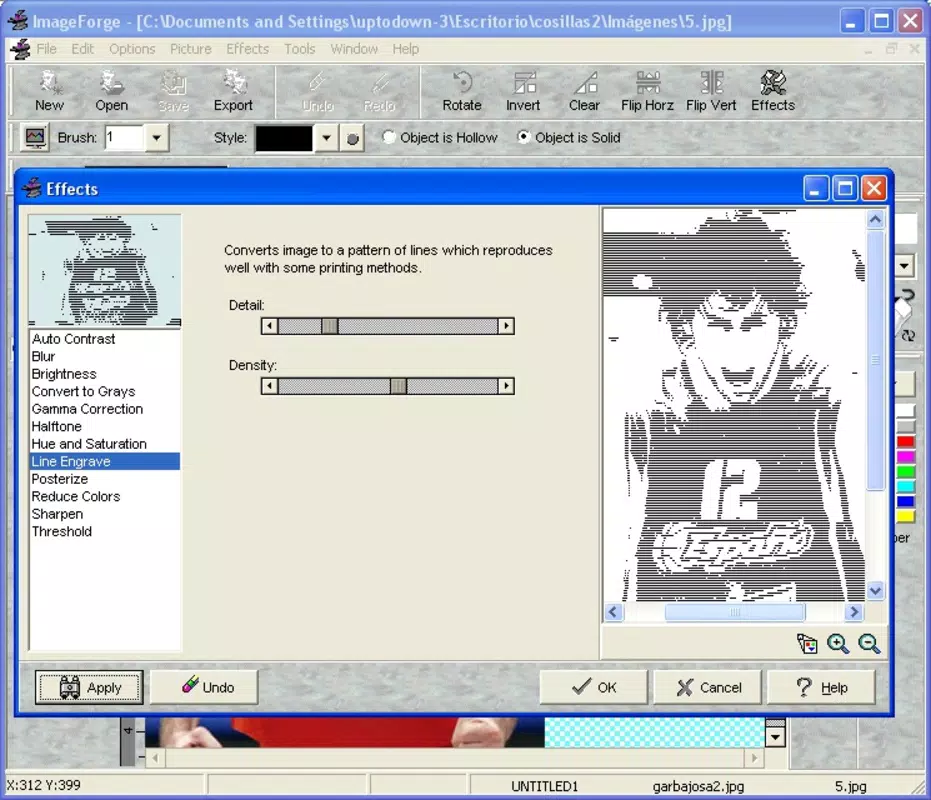Click the Undo button in Effects dialog
This screenshot has height=800, width=931.
tap(204, 687)
